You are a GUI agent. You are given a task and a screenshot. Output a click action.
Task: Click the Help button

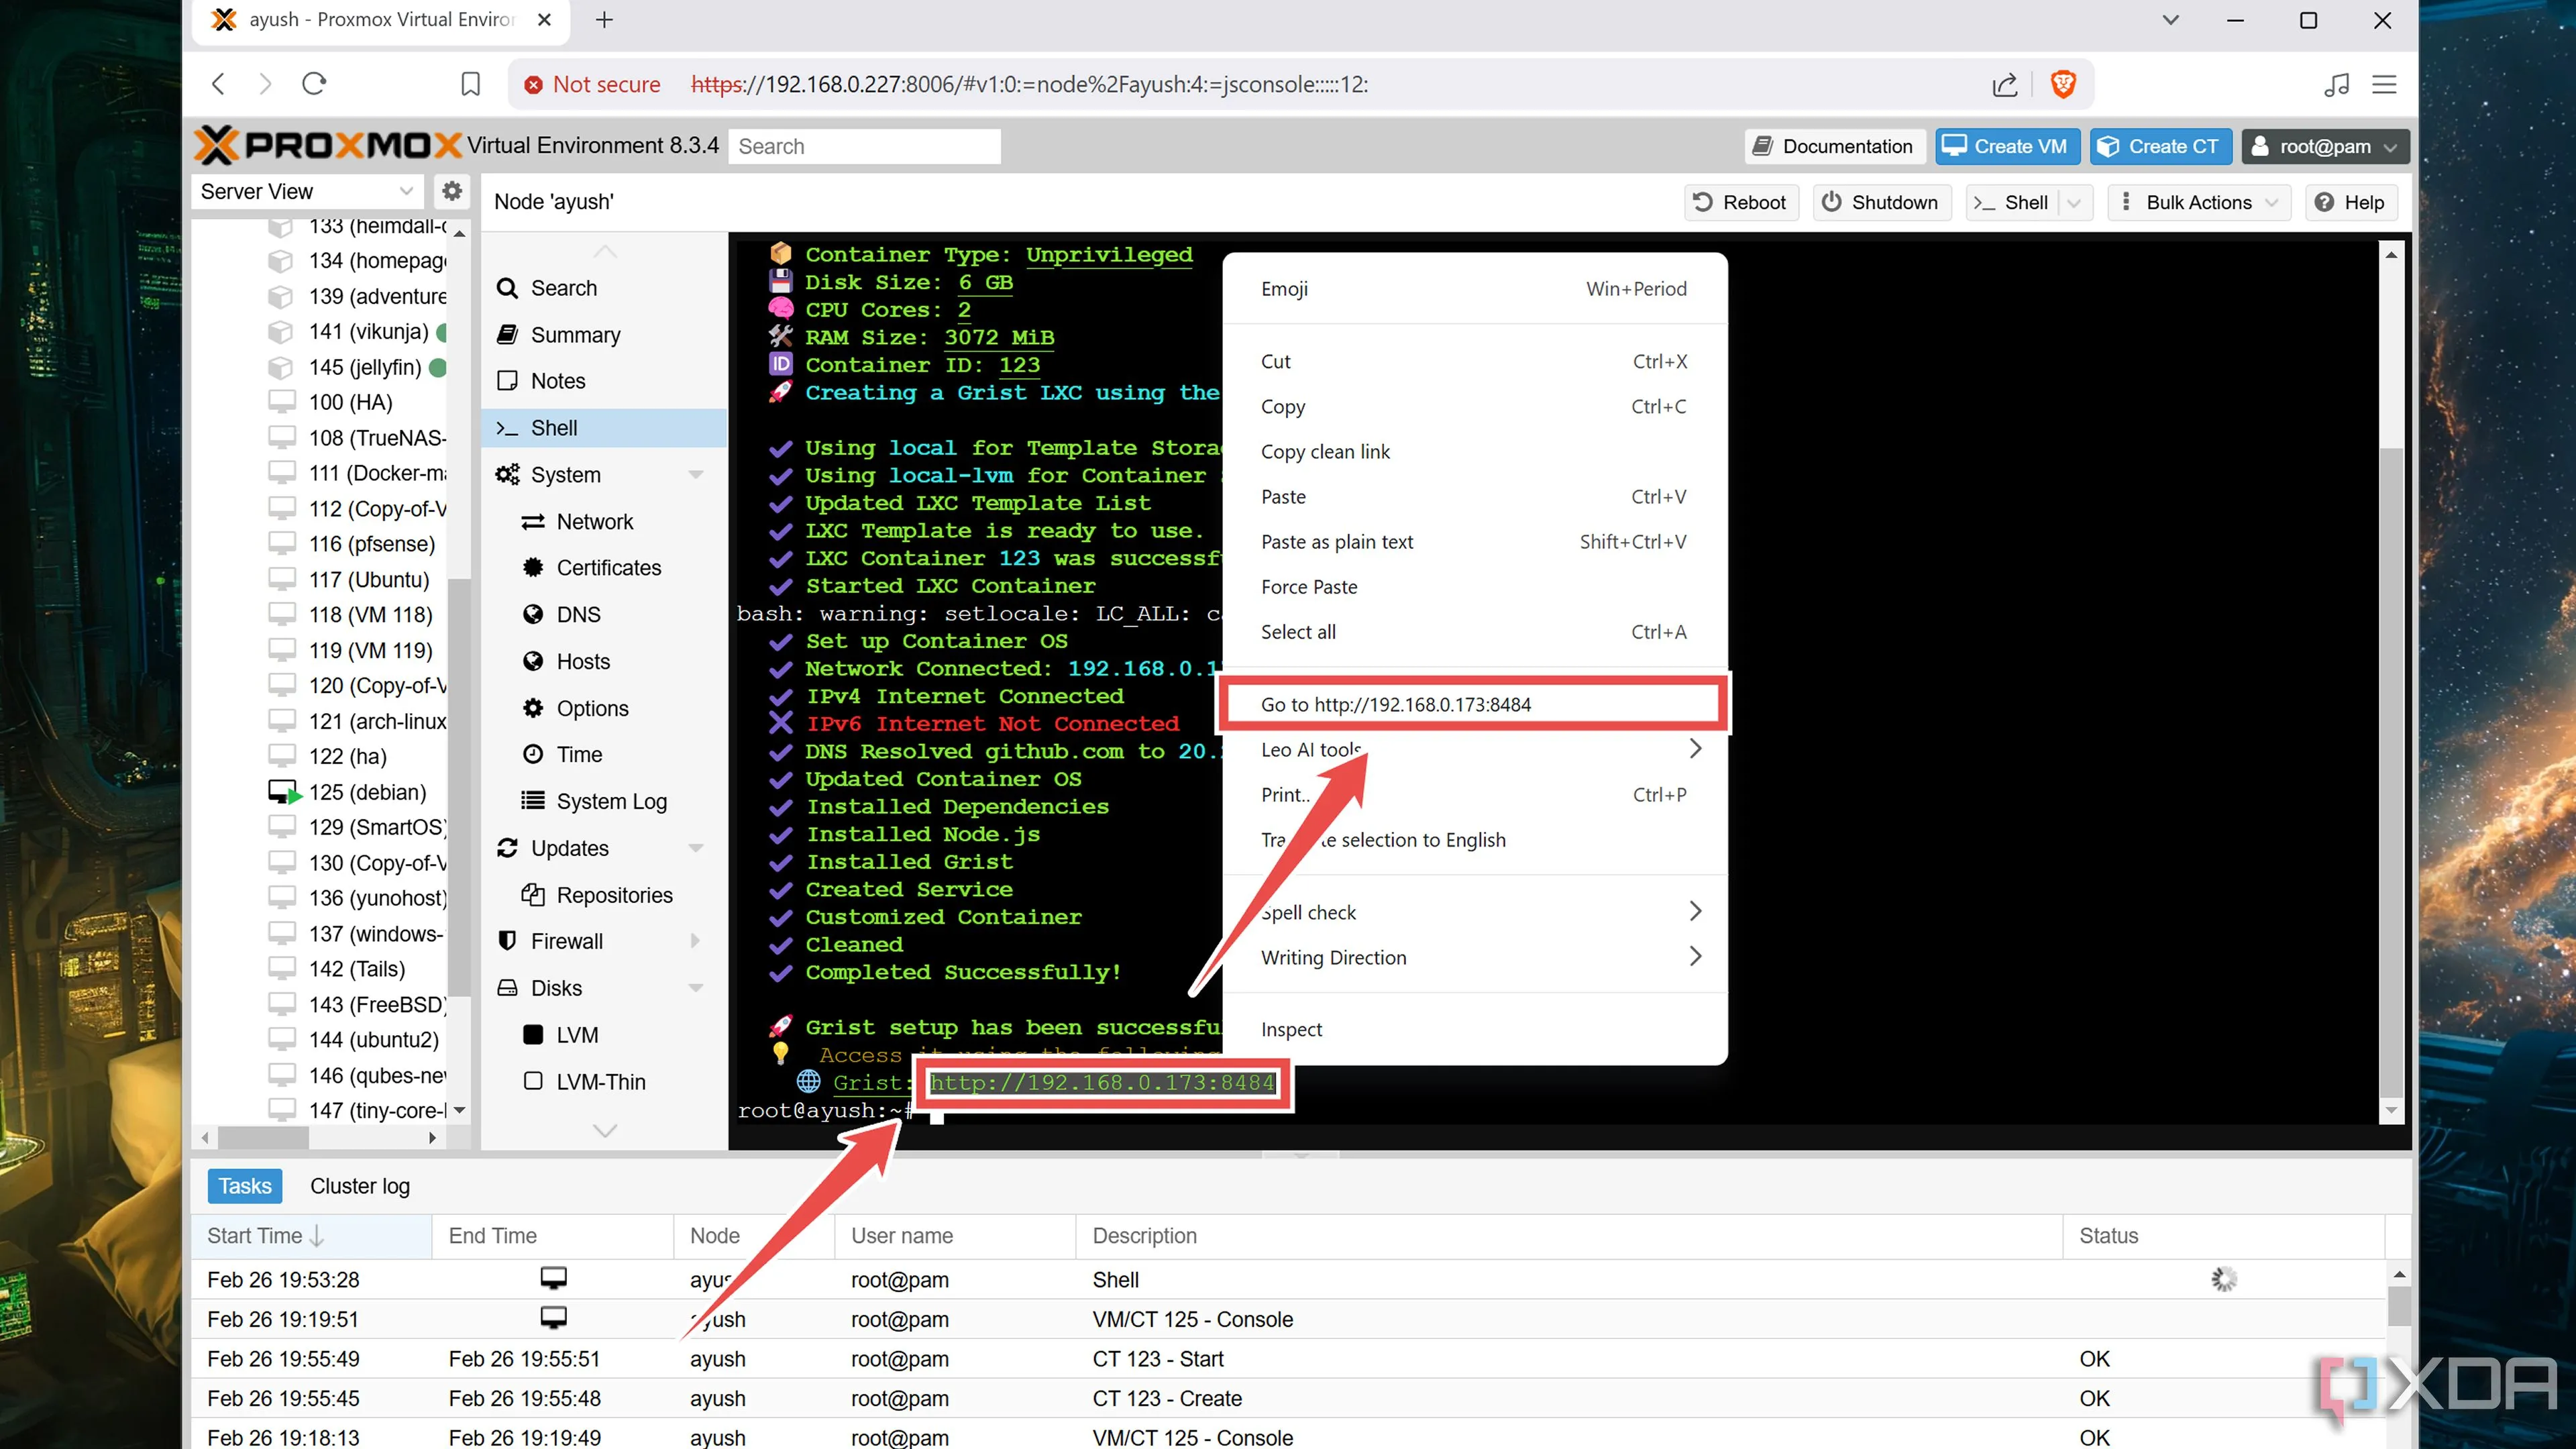(x=2350, y=203)
